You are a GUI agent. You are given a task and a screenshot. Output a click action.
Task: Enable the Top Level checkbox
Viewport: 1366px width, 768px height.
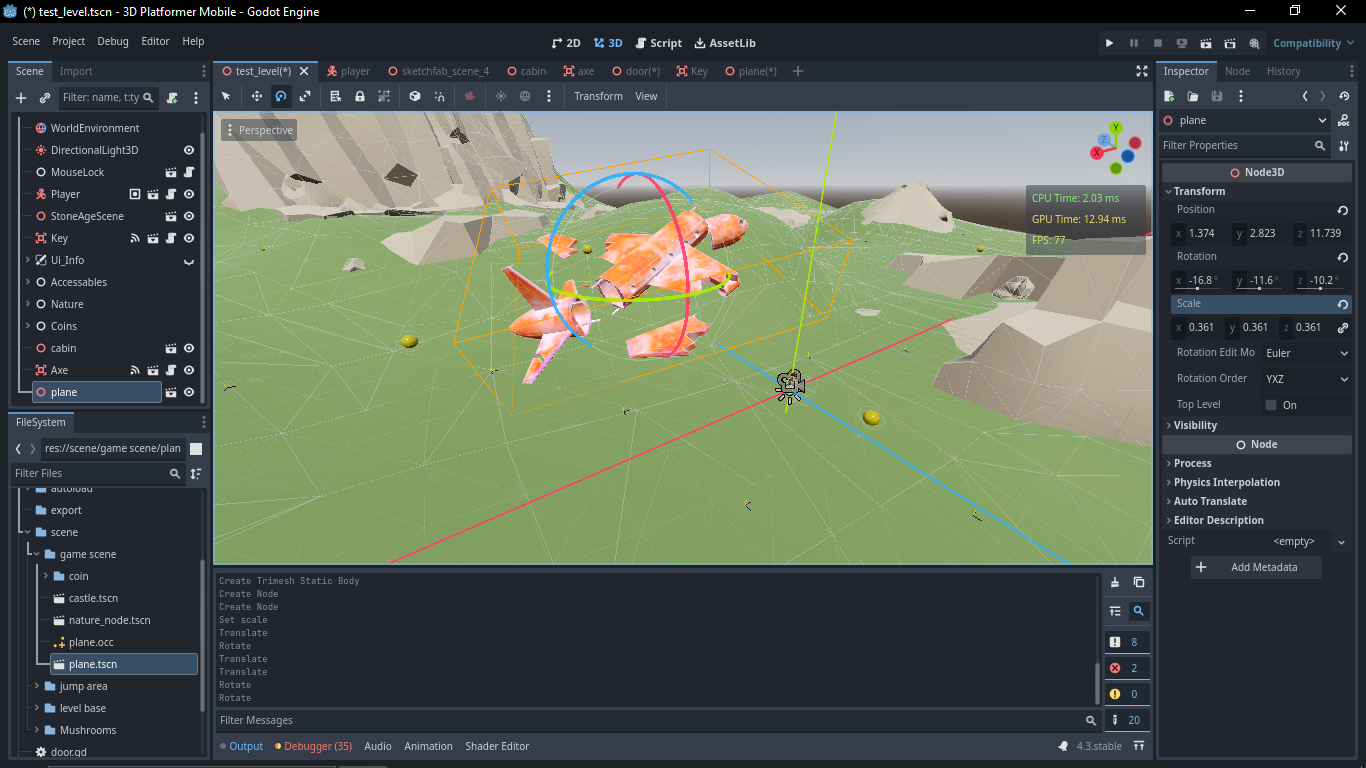pos(1271,405)
